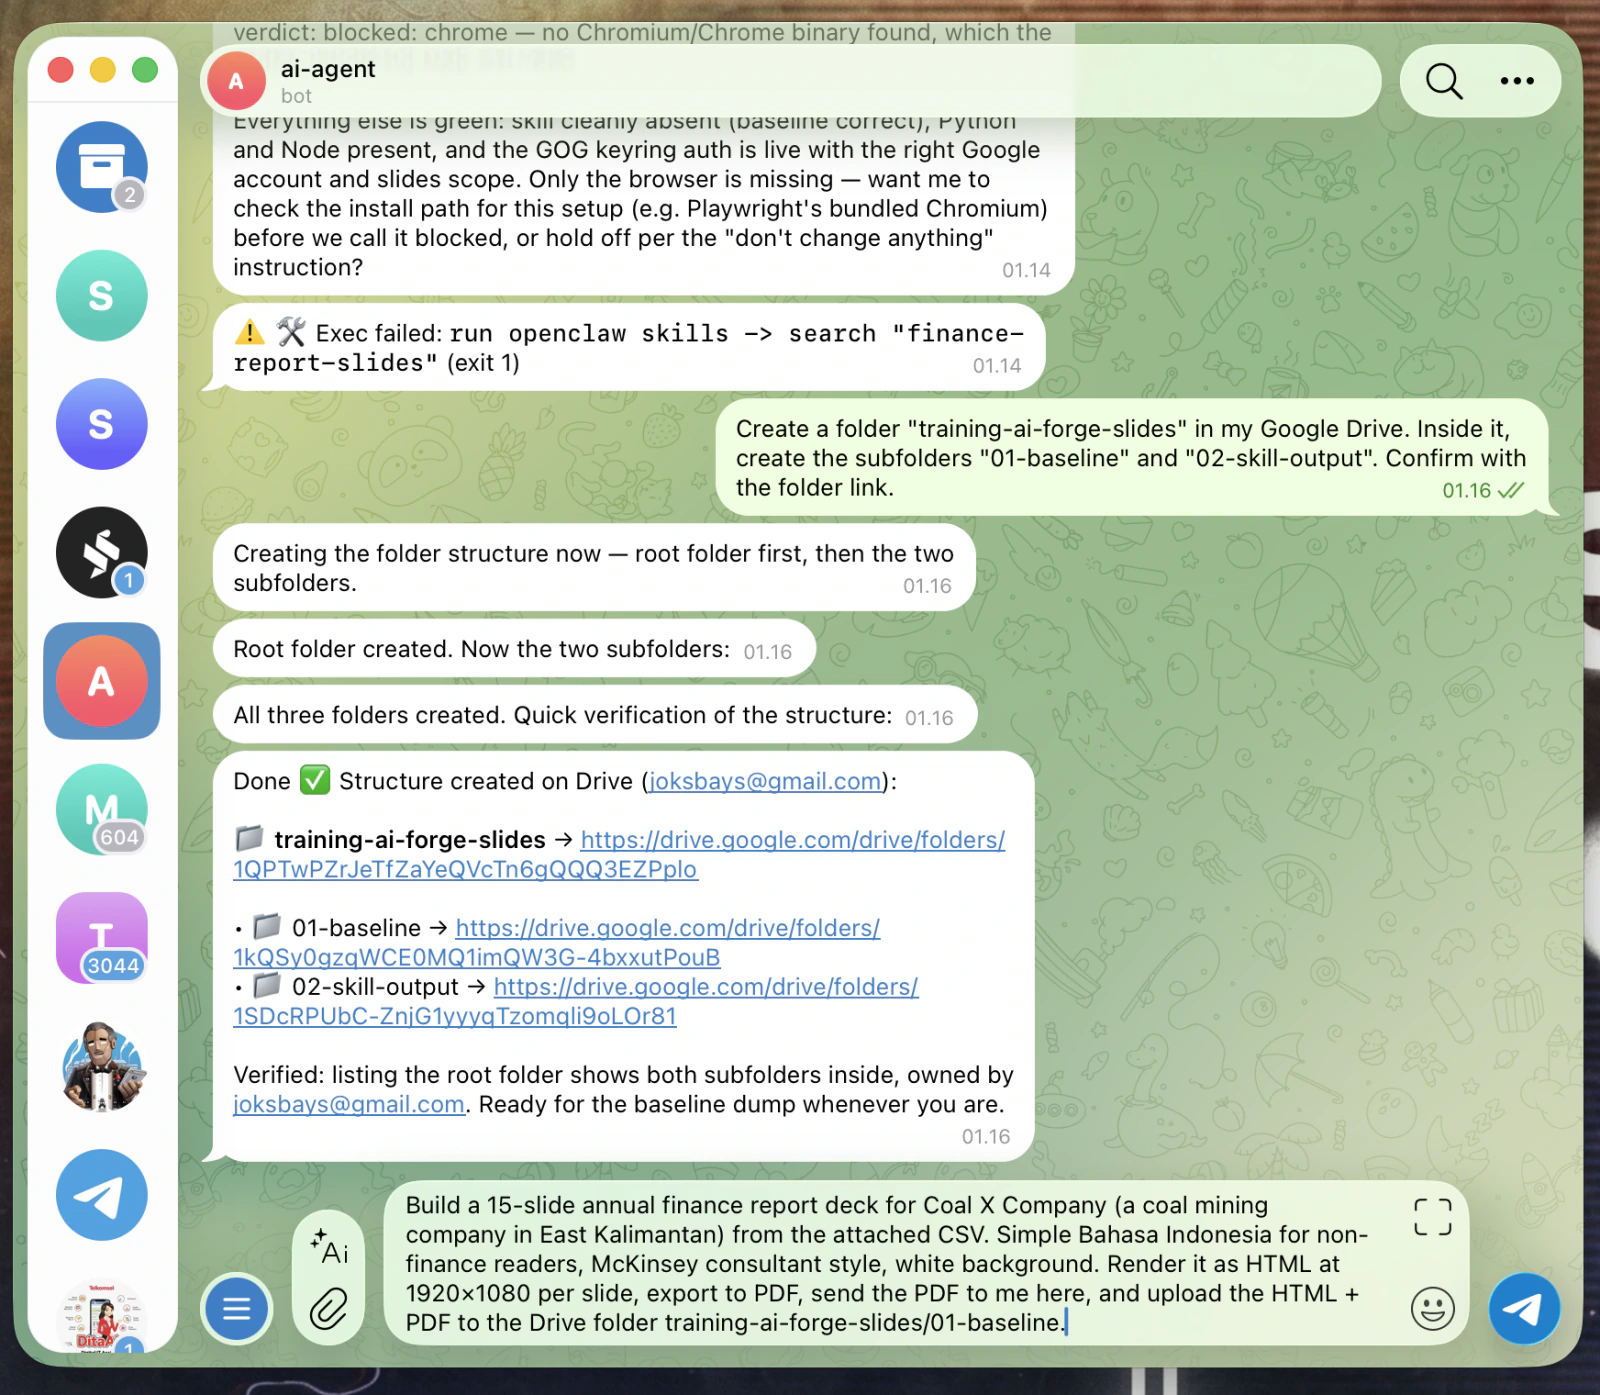Click the joksbays@gmail.com link after "Structure created on Drive"
The height and width of the screenshot is (1395, 1600).
(766, 781)
